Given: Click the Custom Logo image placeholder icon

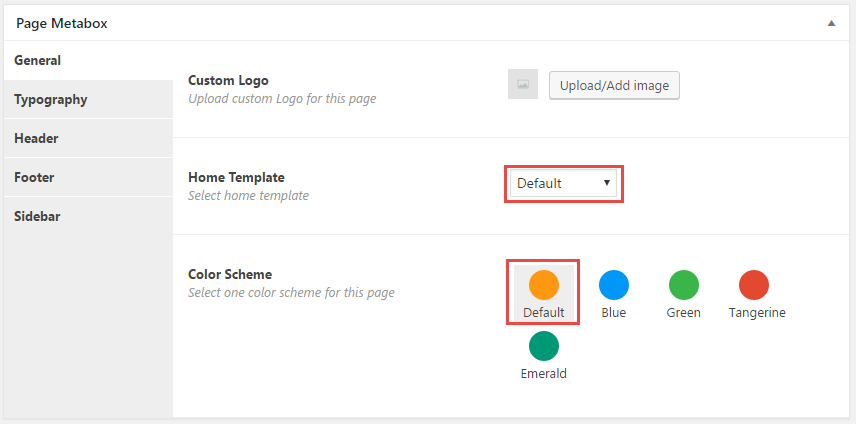Looking at the screenshot, I should (x=523, y=84).
